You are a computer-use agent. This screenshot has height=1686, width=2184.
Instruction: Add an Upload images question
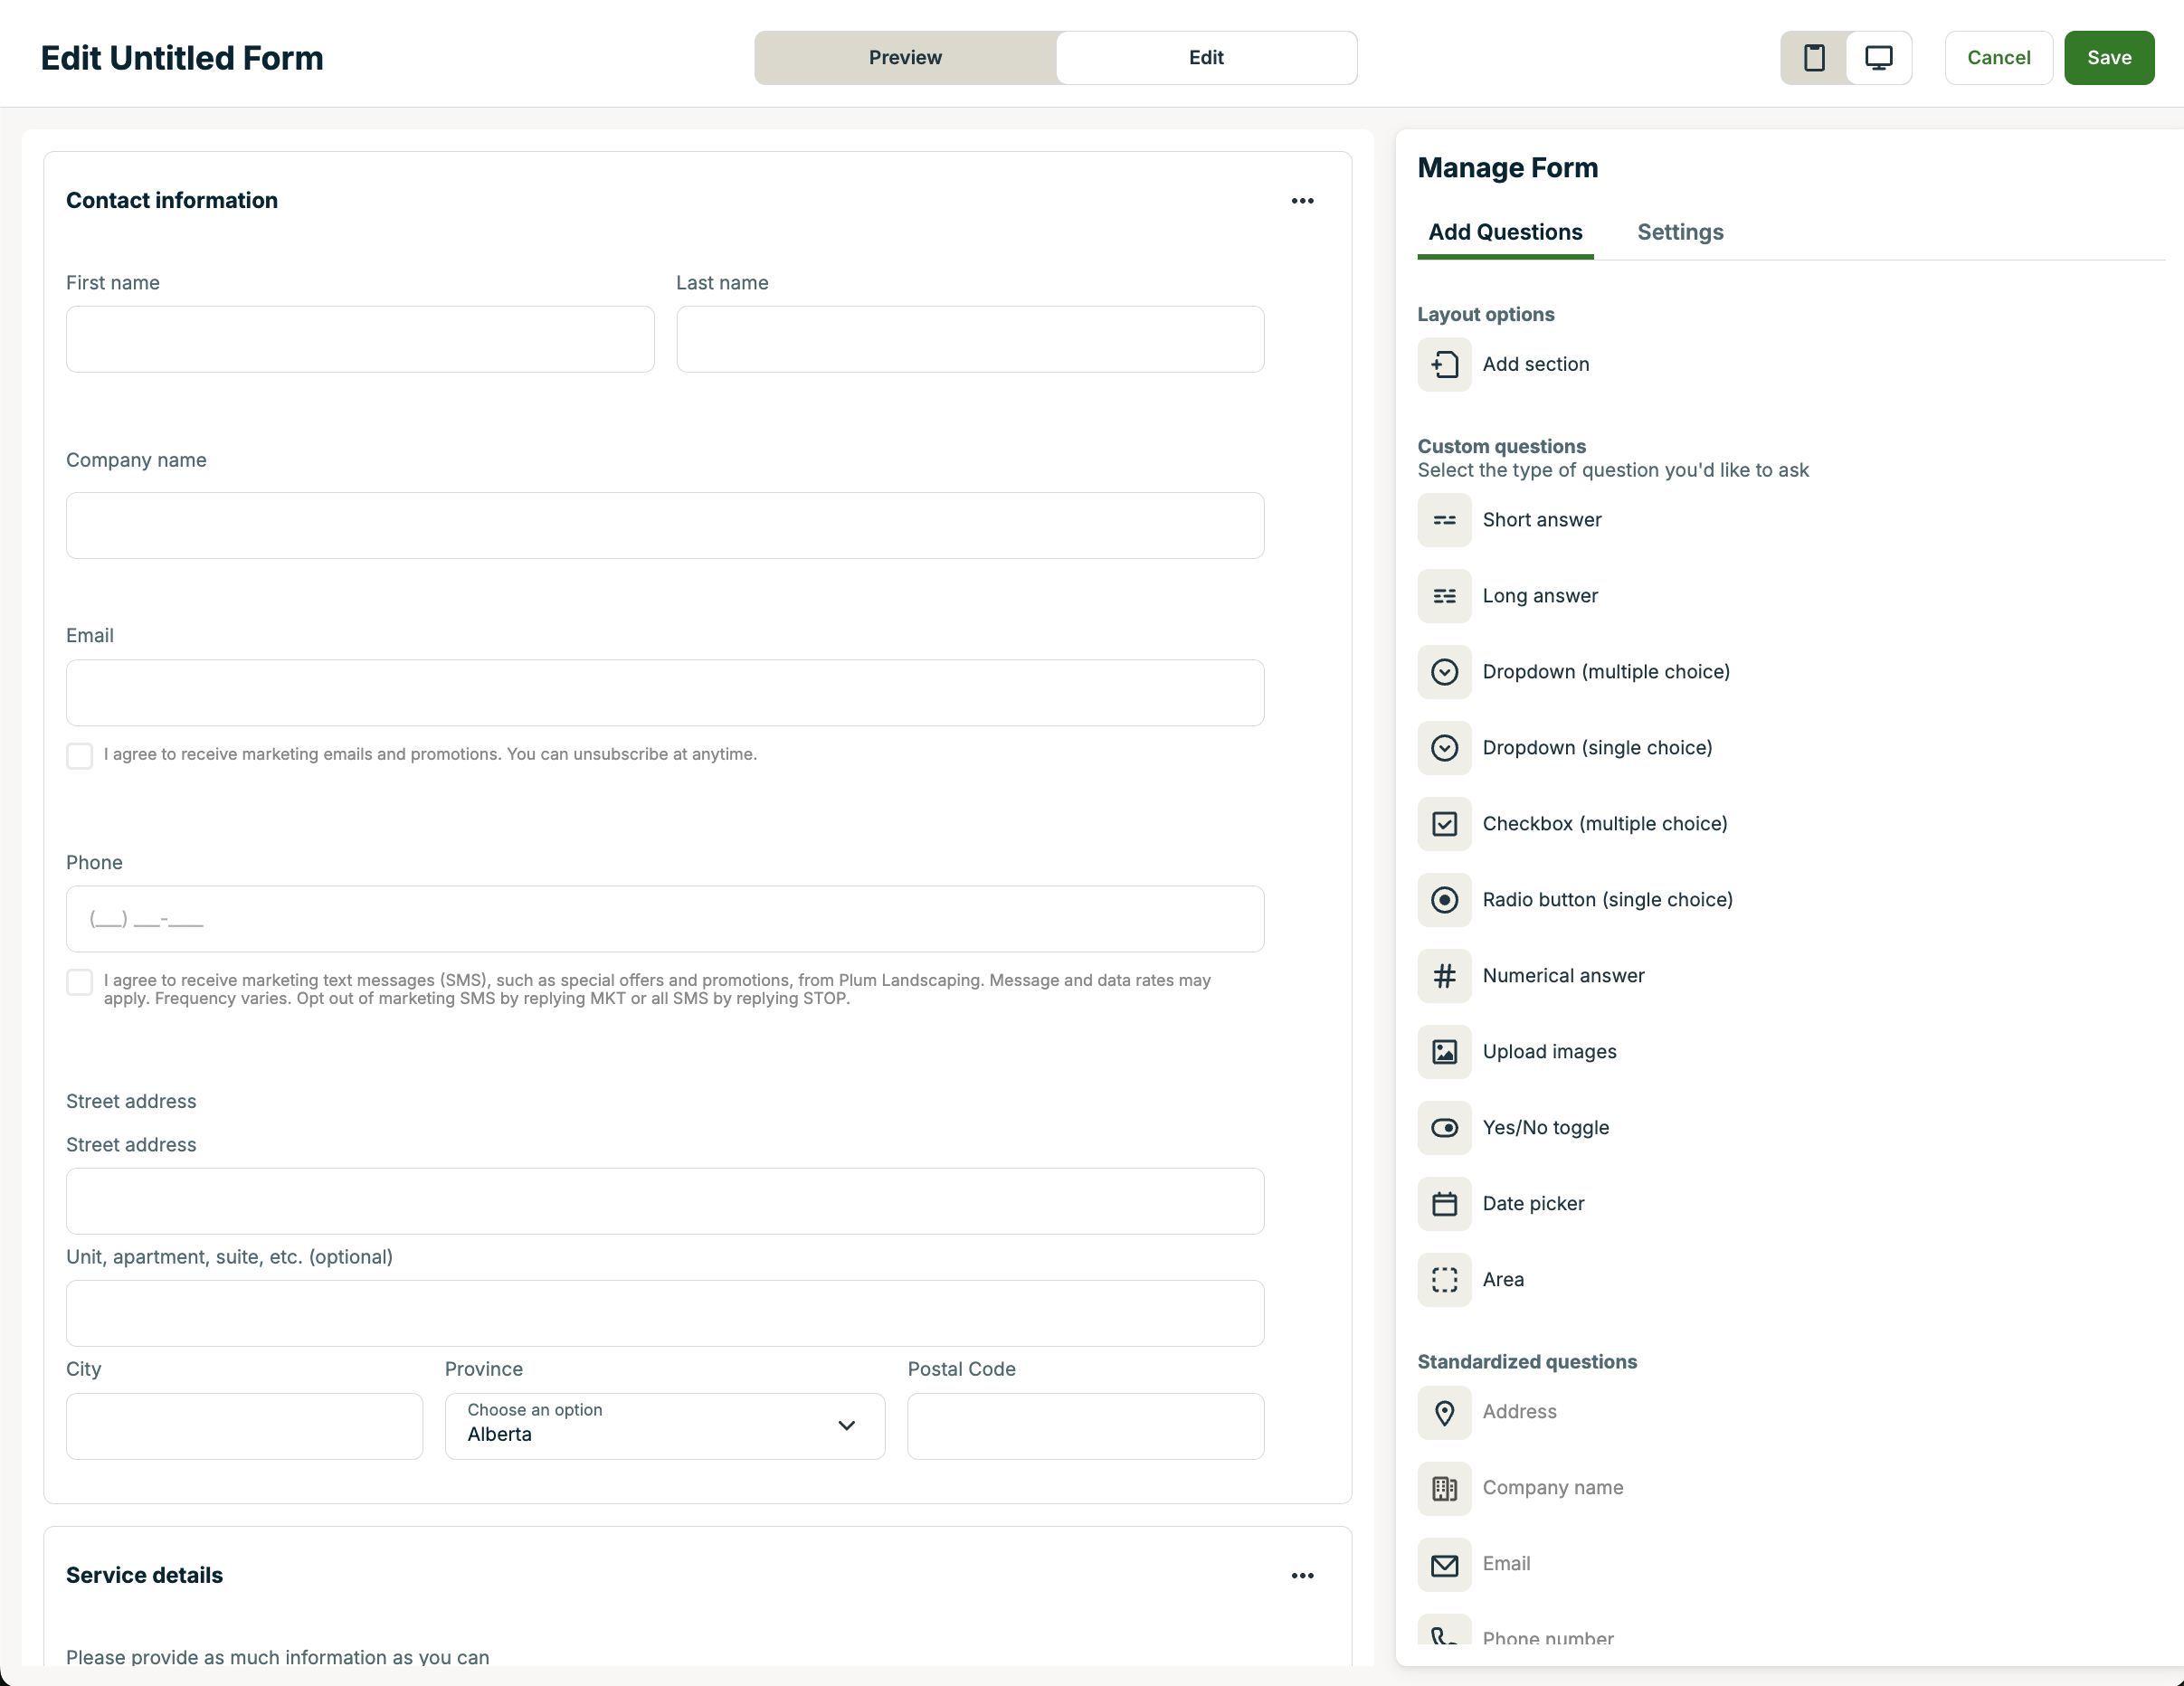click(x=1548, y=1051)
